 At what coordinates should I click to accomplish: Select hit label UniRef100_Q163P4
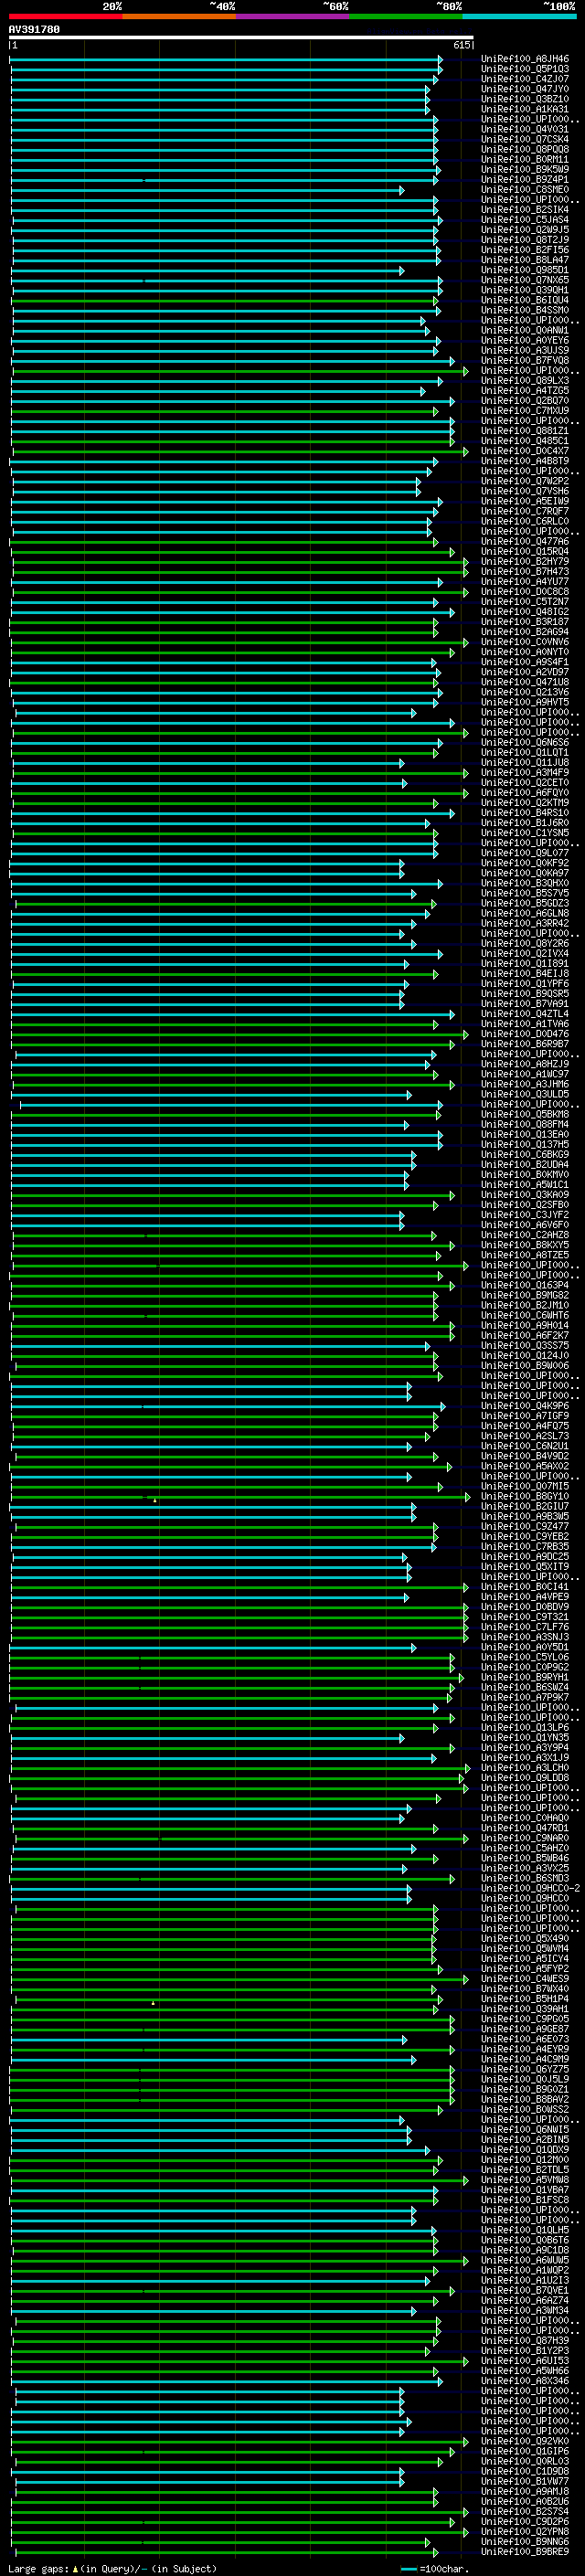(x=525, y=1285)
